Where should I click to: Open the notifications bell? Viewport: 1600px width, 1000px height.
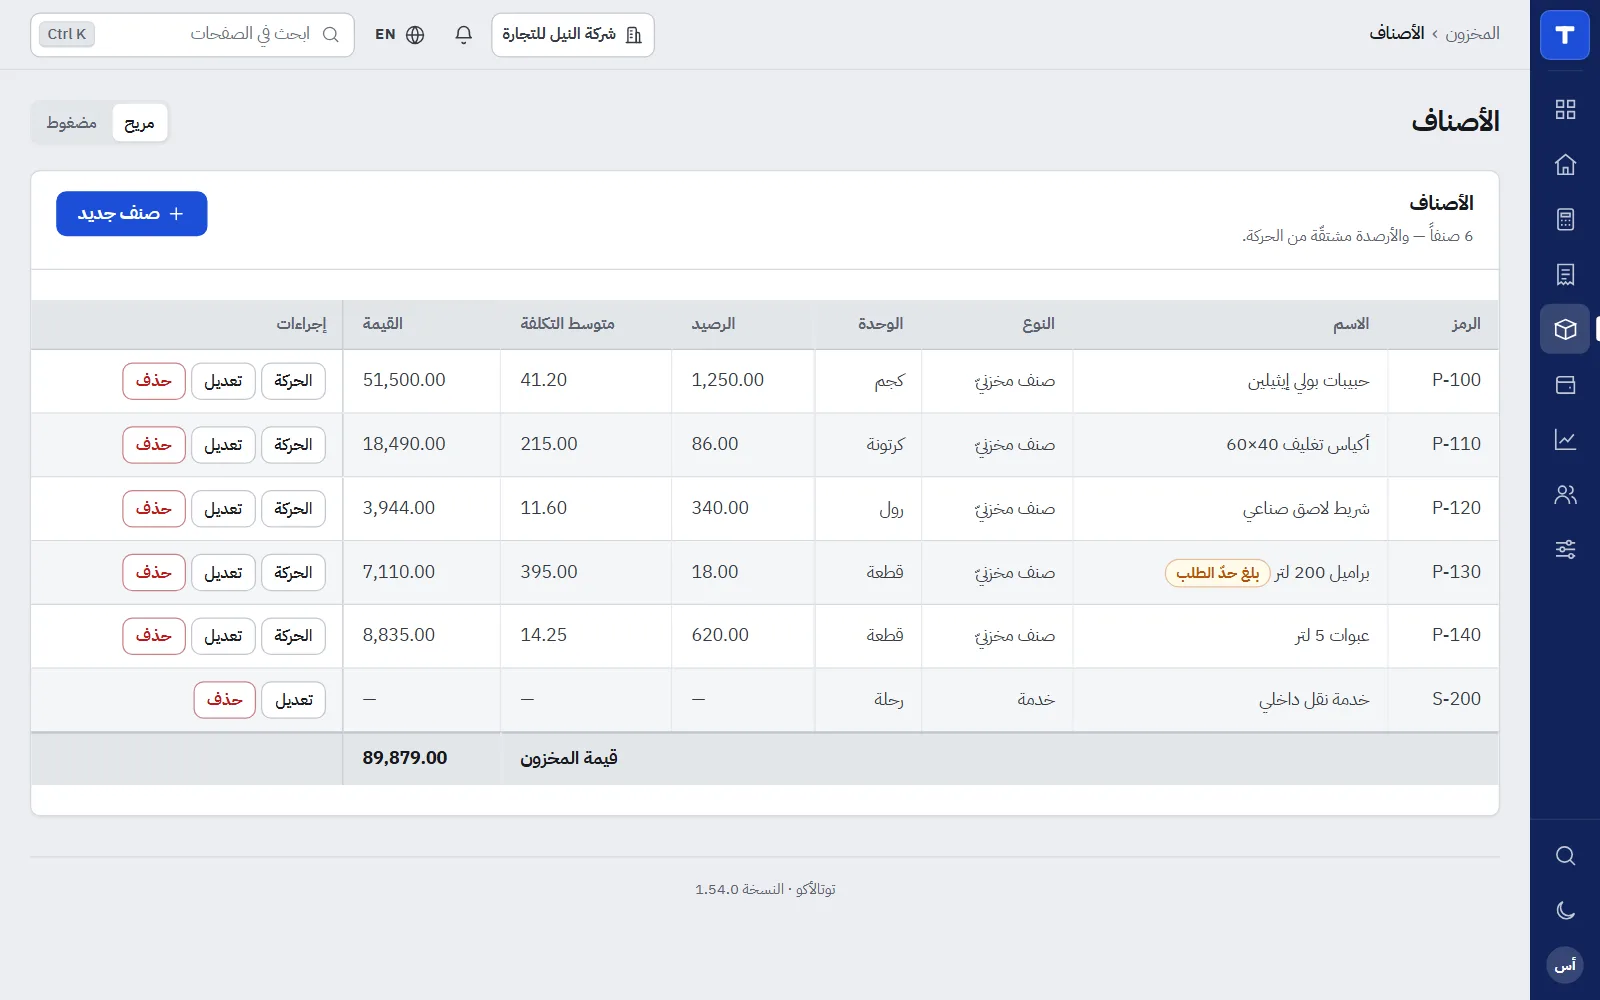(x=463, y=35)
